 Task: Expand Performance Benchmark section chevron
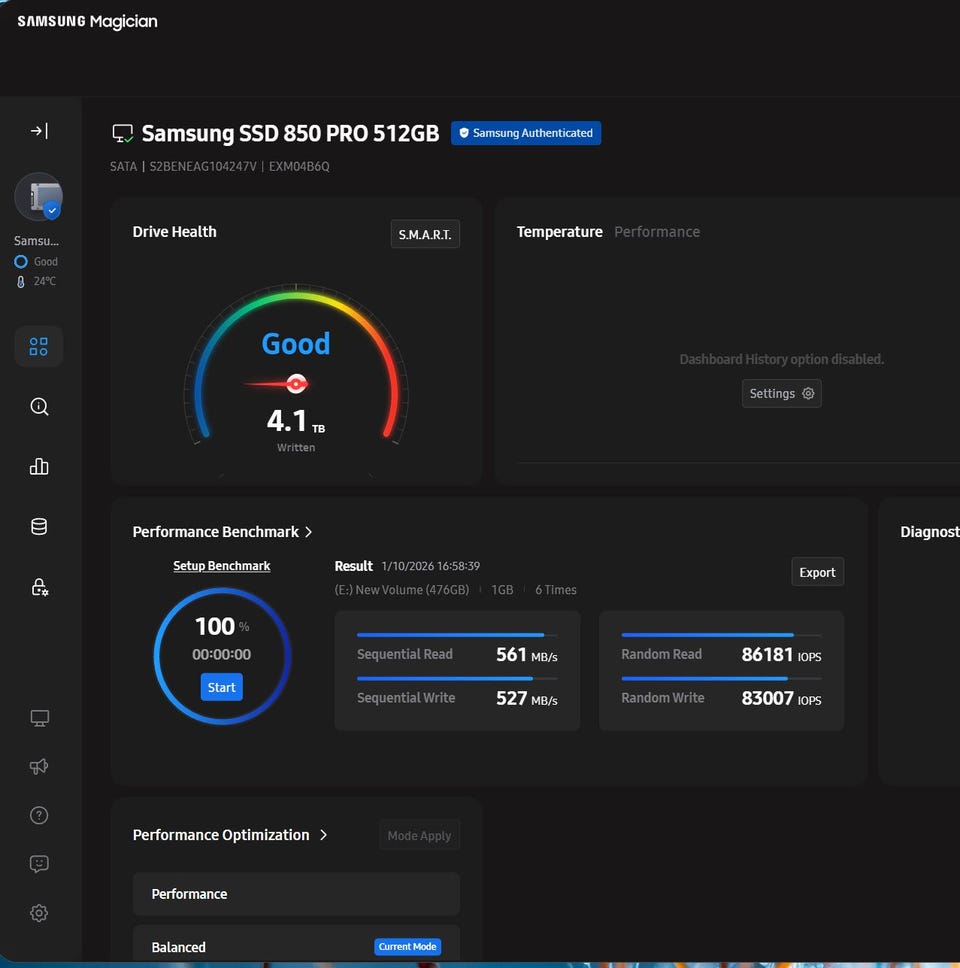(309, 532)
